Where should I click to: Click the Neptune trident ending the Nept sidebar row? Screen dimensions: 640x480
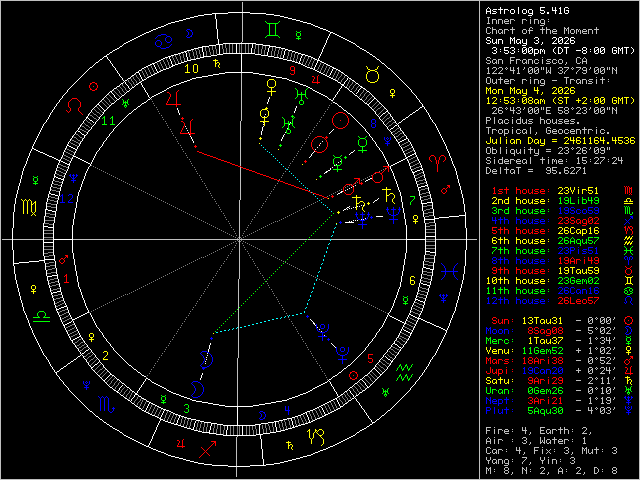coord(629,401)
